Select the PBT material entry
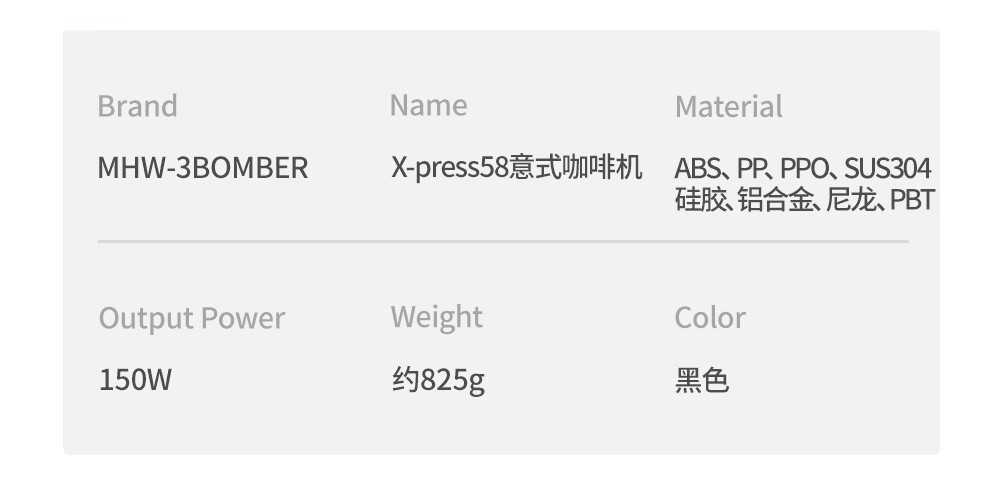 911,200
